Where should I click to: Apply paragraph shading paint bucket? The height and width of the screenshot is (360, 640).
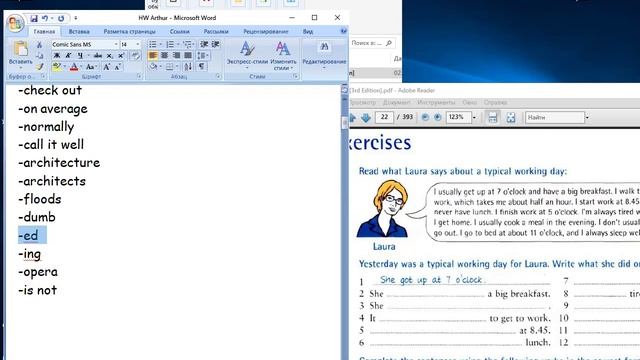[153, 67]
